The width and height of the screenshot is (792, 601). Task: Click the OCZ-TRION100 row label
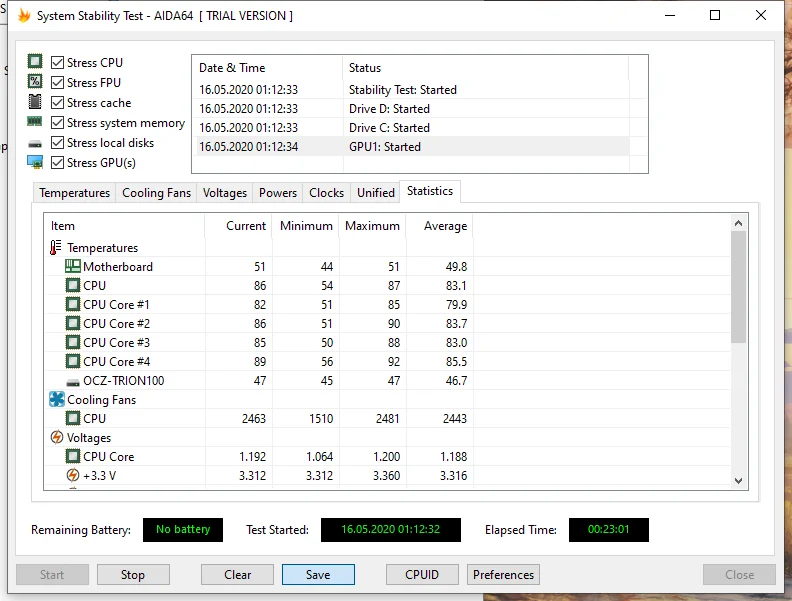coord(124,381)
